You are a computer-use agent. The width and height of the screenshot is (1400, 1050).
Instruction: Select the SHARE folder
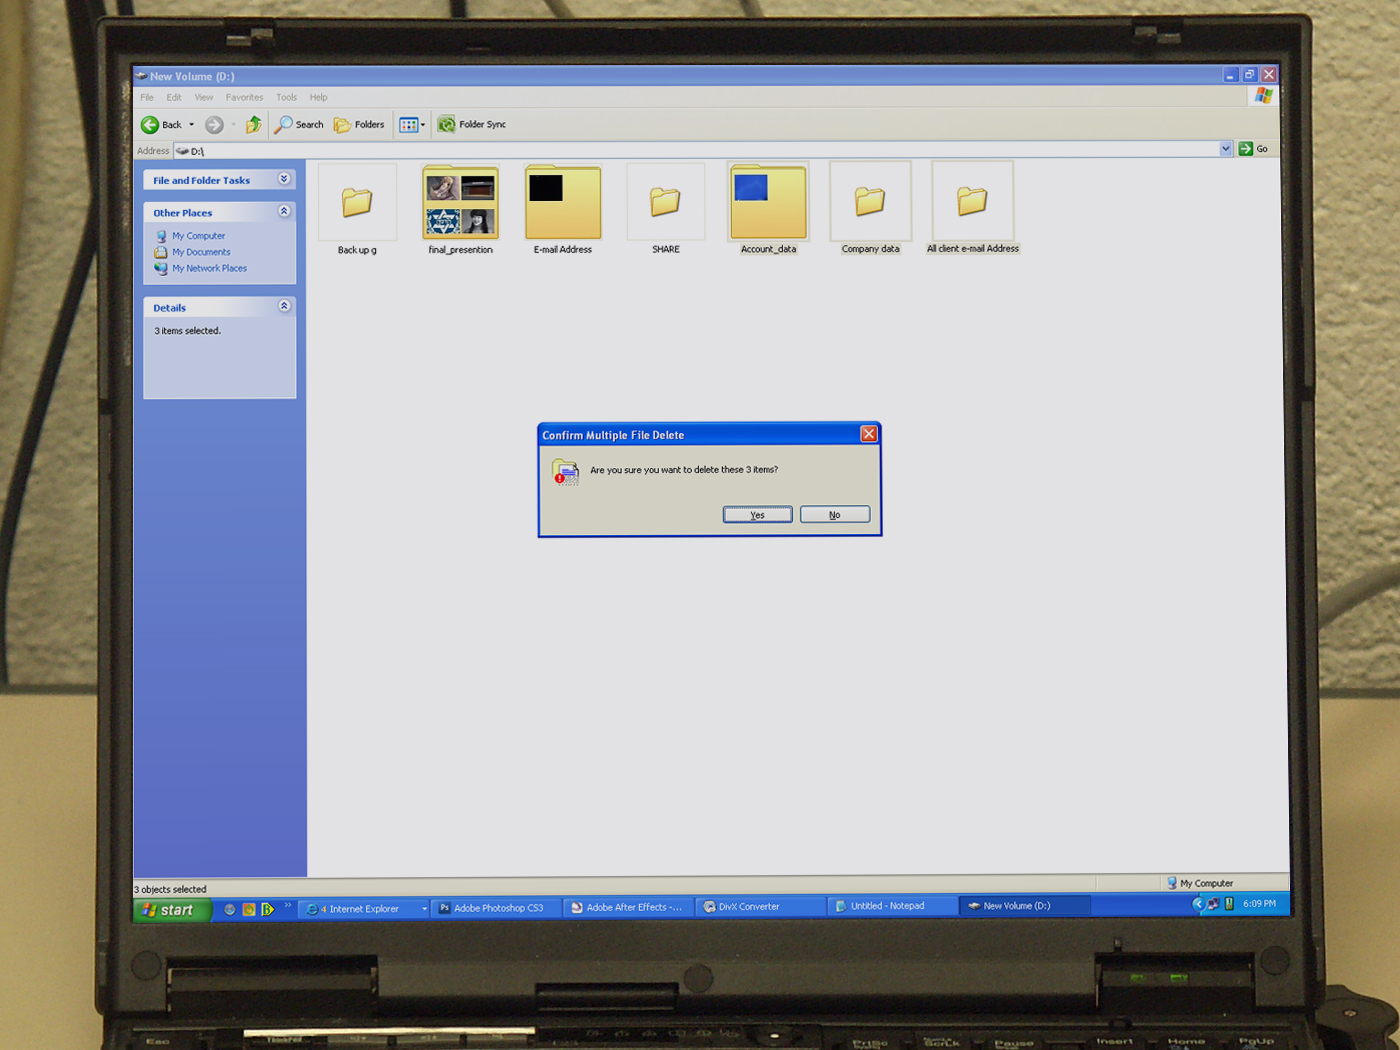[x=665, y=209]
